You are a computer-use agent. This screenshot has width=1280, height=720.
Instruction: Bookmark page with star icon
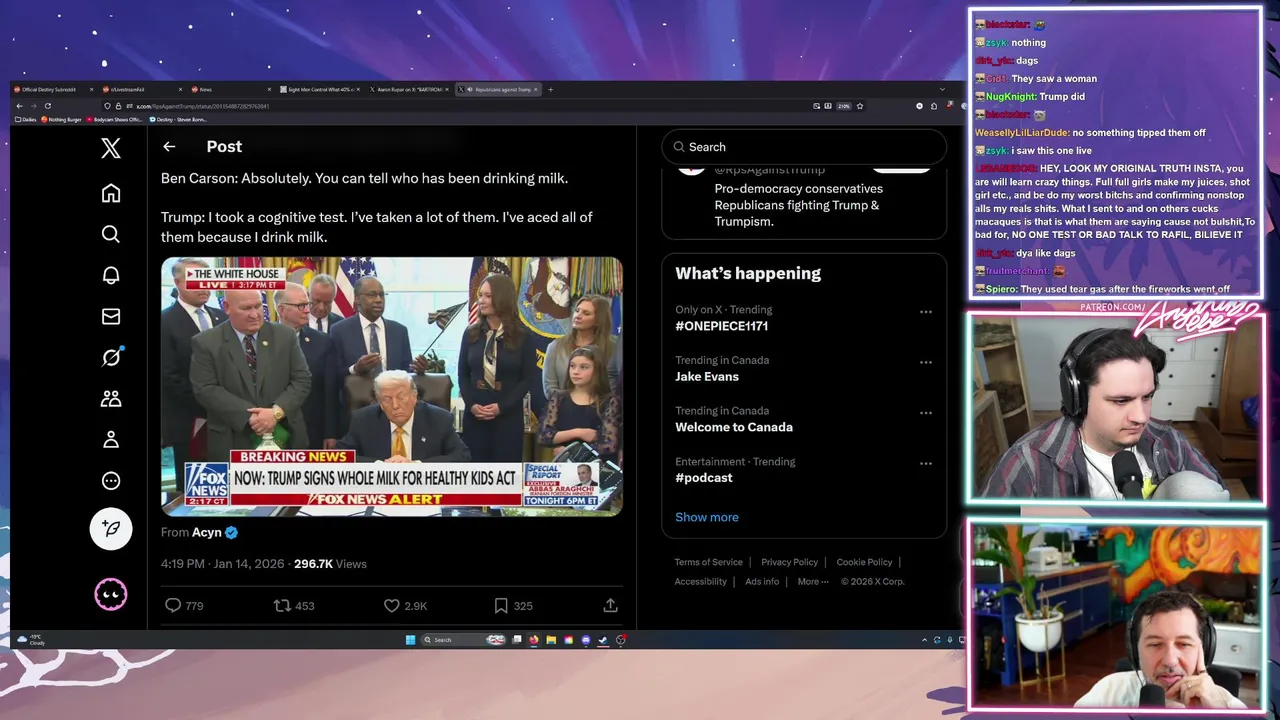coord(860,106)
